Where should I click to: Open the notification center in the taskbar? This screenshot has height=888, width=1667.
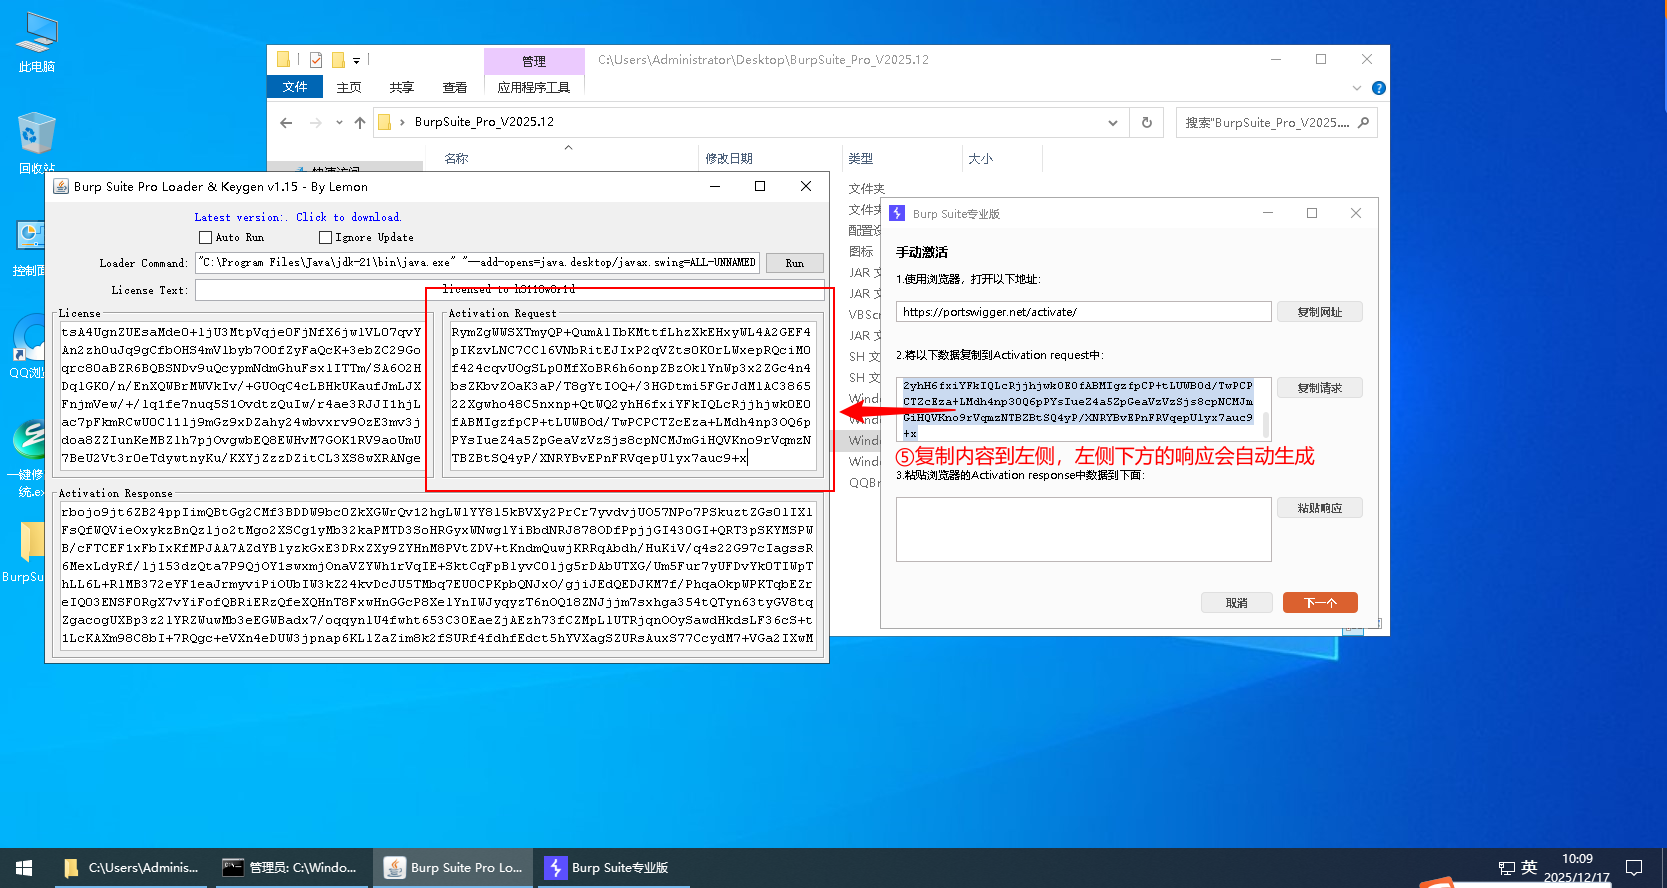[x=1634, y=868]
